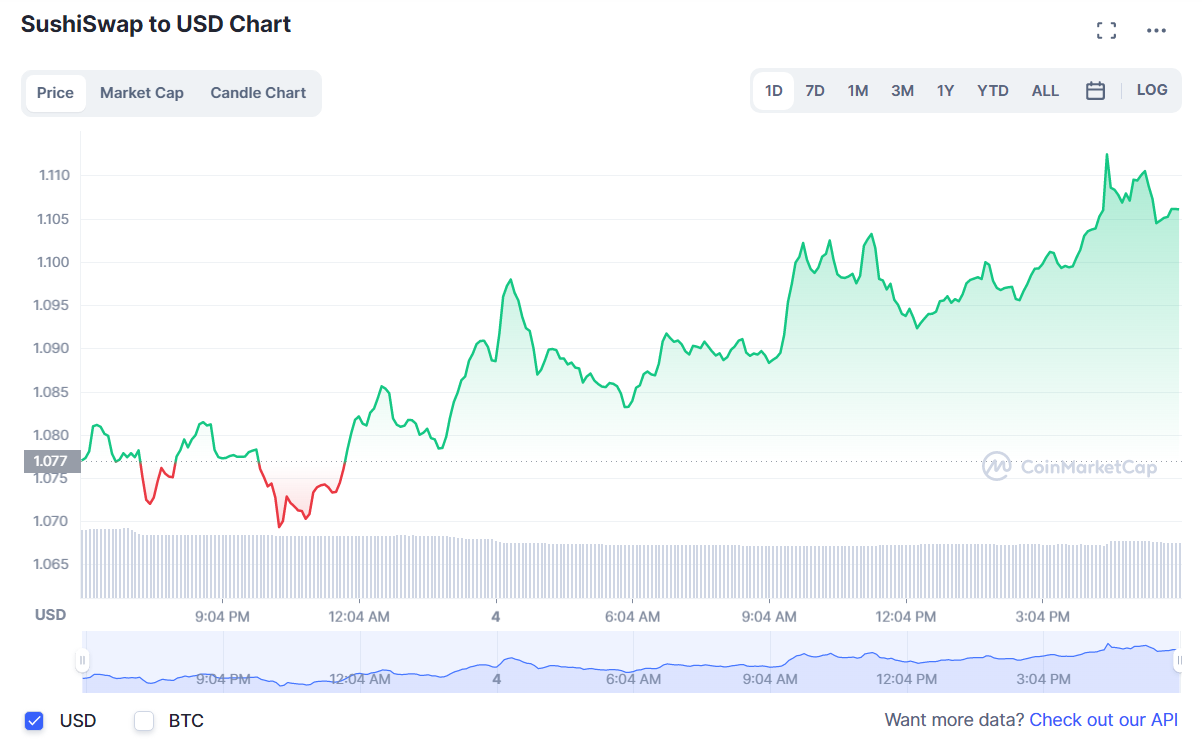Click the 'SushiSwap to USD Chart' heading
This screenshot has width=1202, height=754.
[156, 24]
